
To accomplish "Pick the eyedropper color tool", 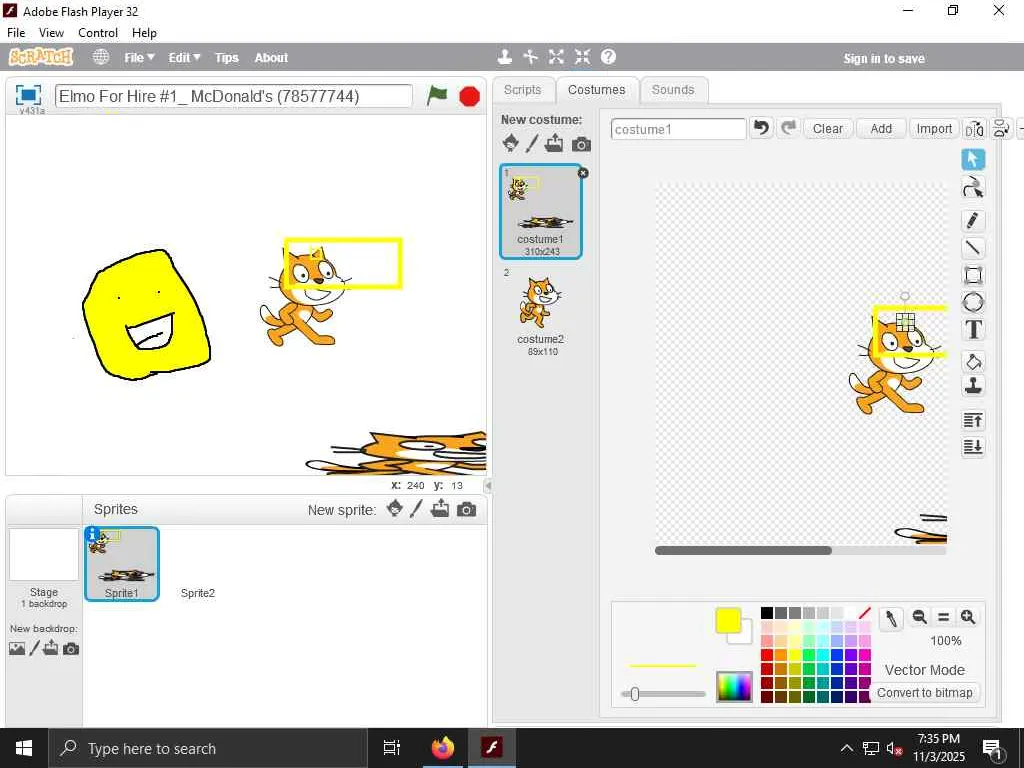I will point(891,618).
